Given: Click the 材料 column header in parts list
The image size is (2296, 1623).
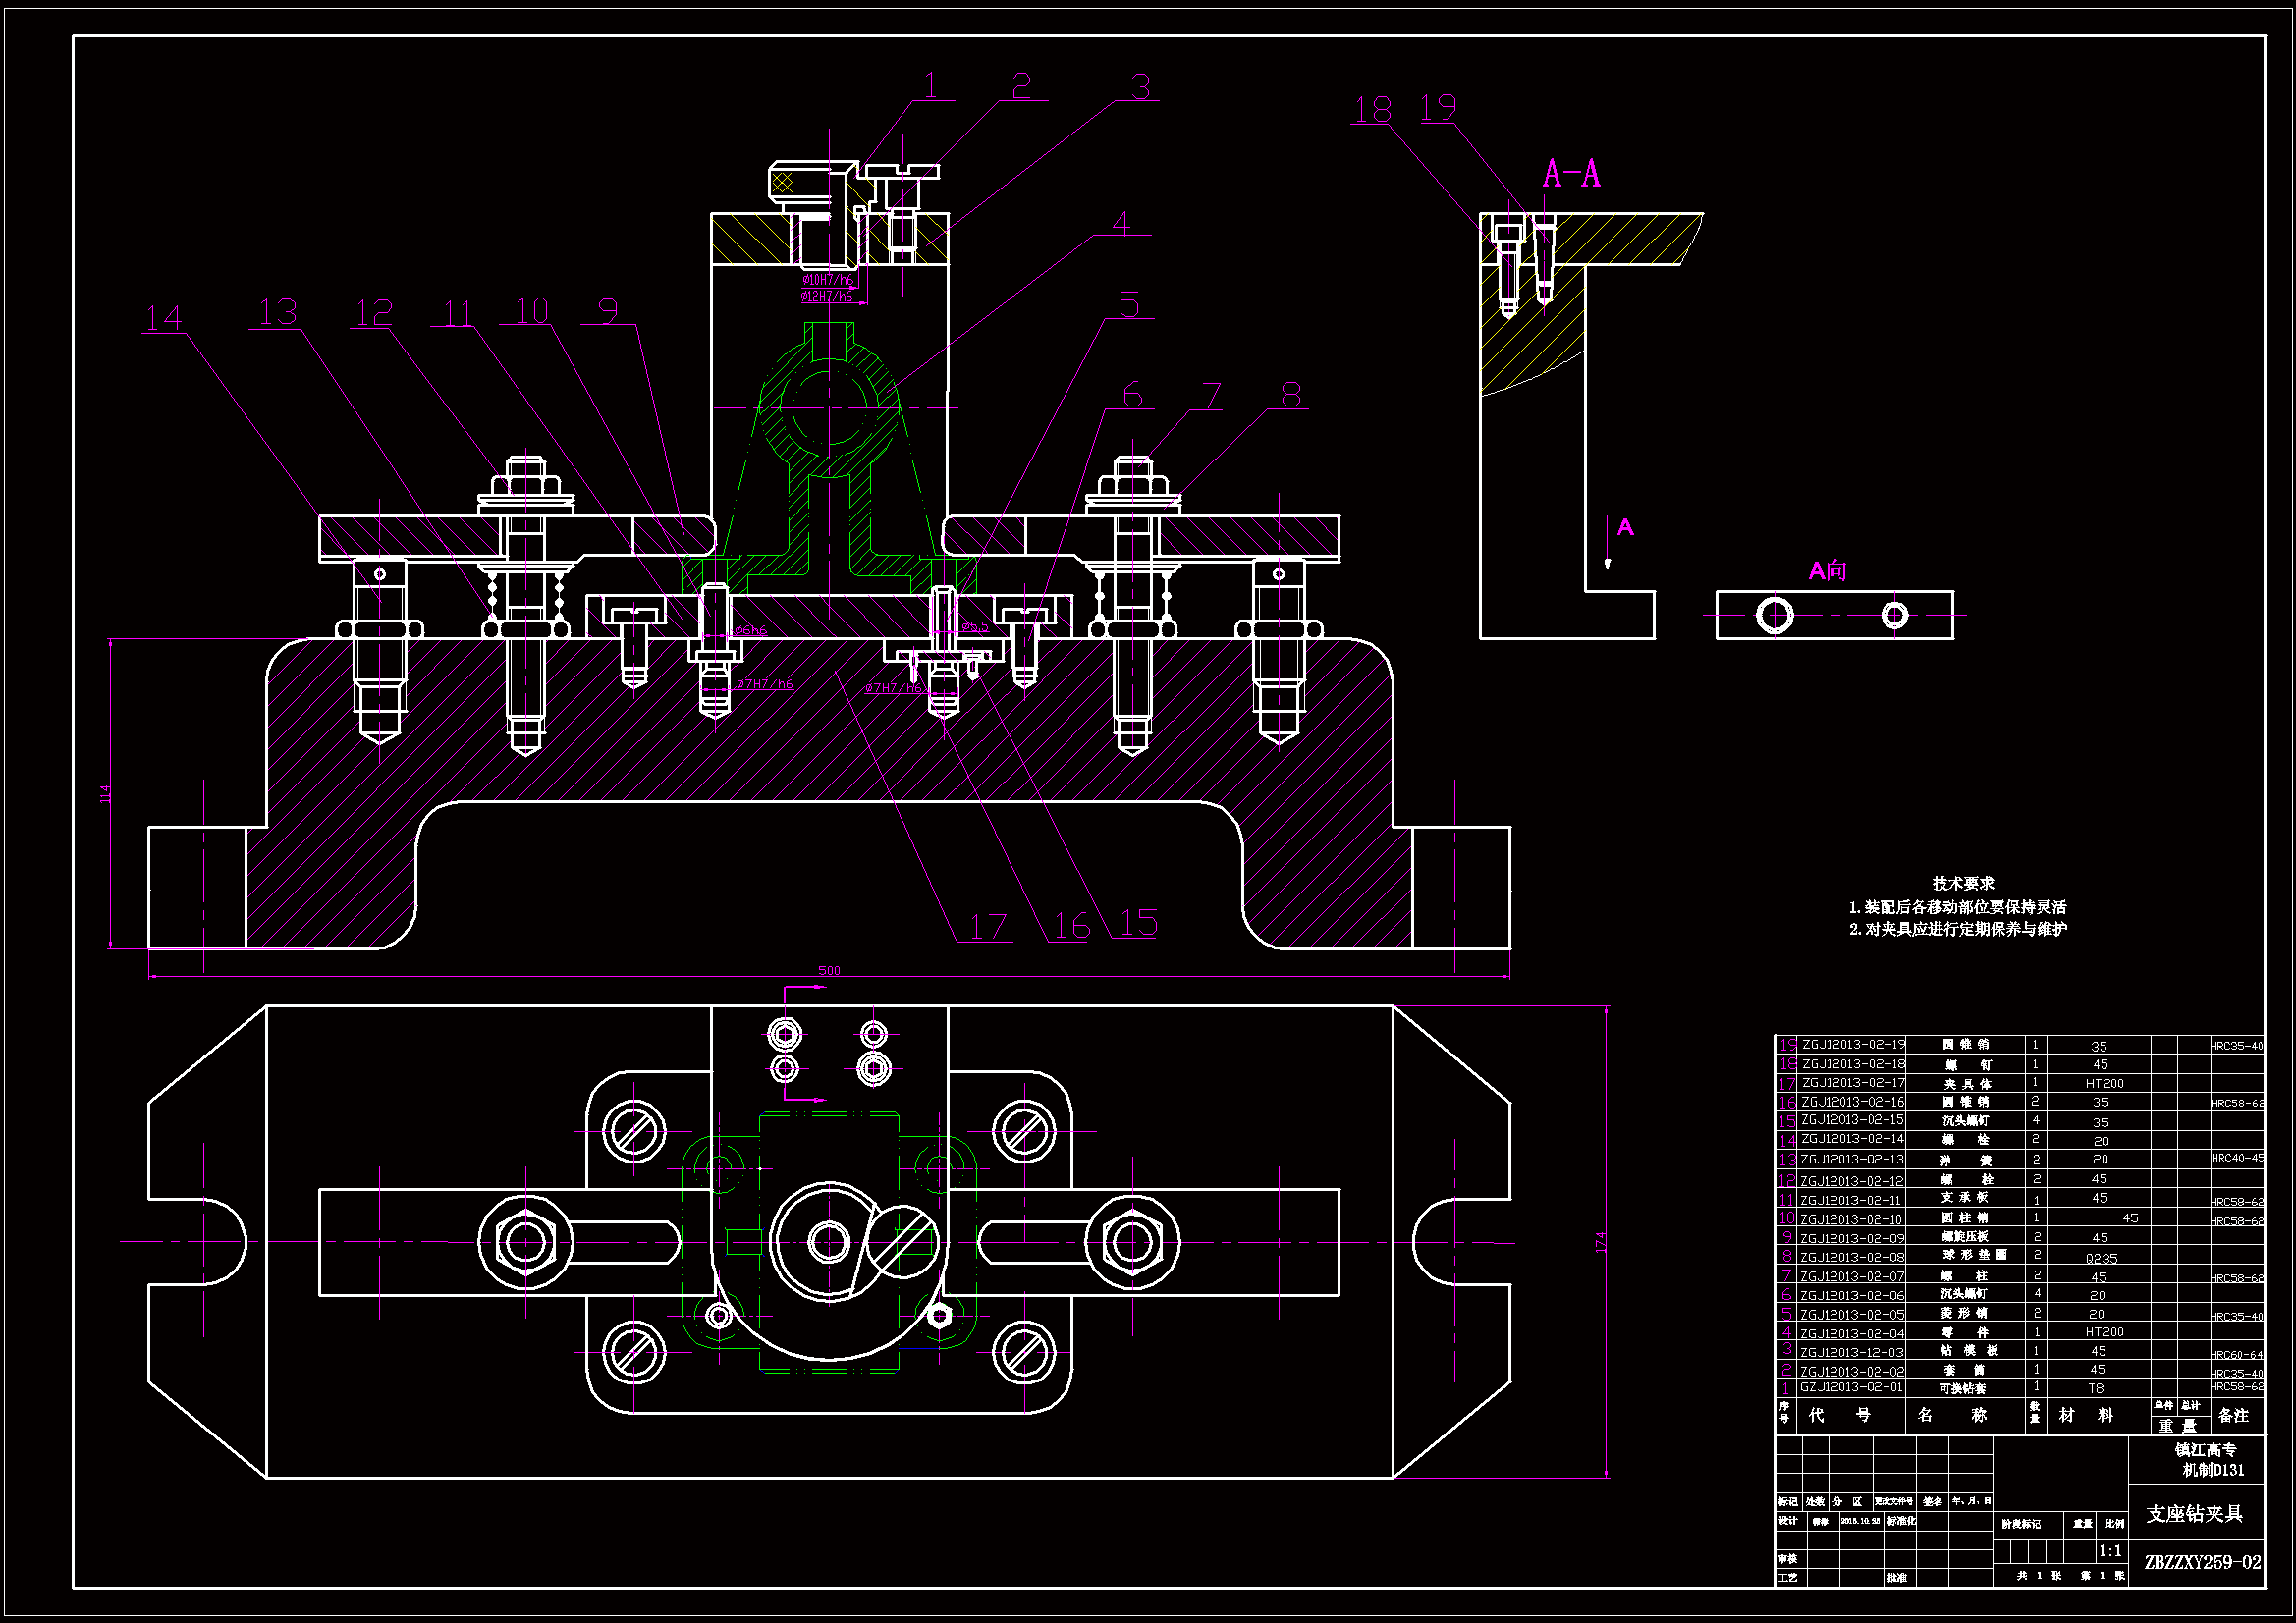Looking at the screenshot, I should pos(2086,1415).
